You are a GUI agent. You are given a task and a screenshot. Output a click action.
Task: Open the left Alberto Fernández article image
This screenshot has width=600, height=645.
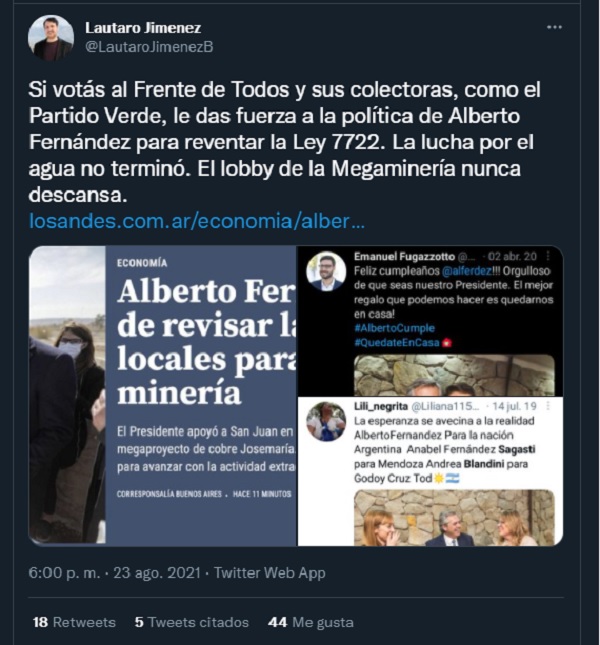tap(162, 396)
